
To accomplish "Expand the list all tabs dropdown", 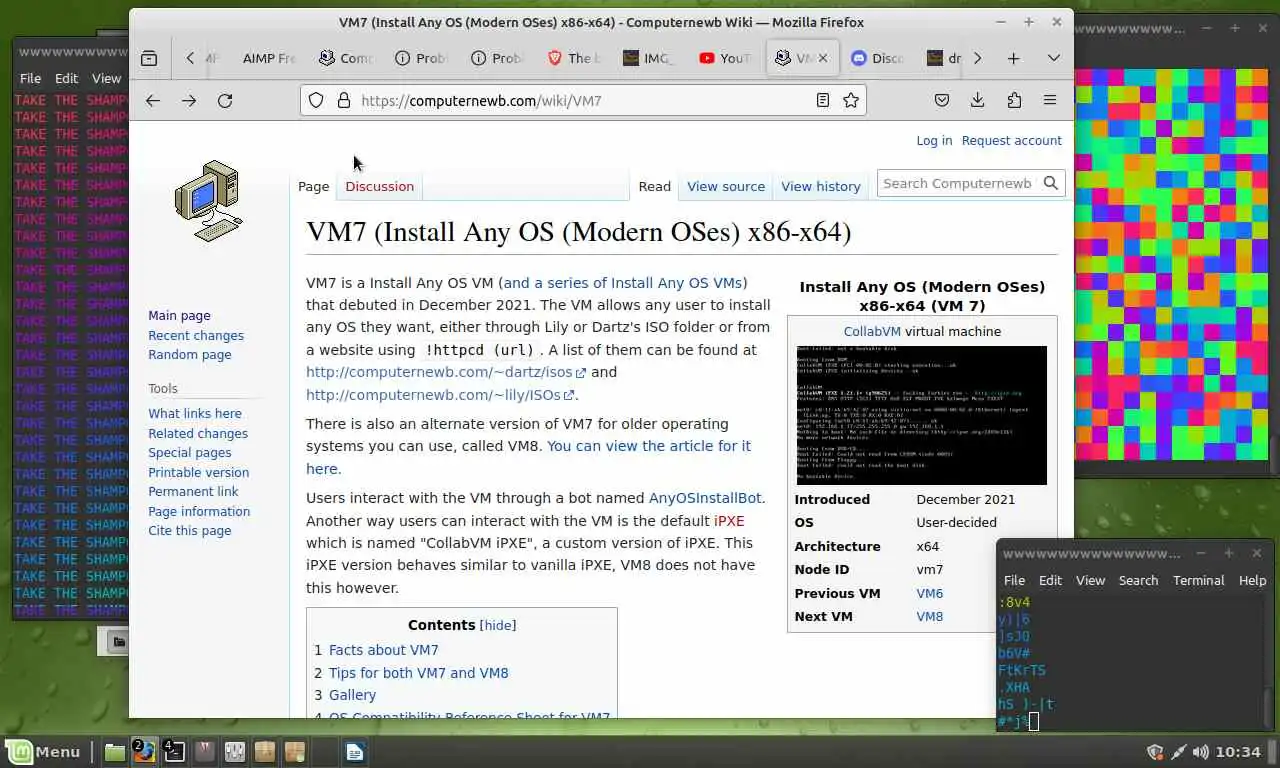I will click(x=1053, y=59).
